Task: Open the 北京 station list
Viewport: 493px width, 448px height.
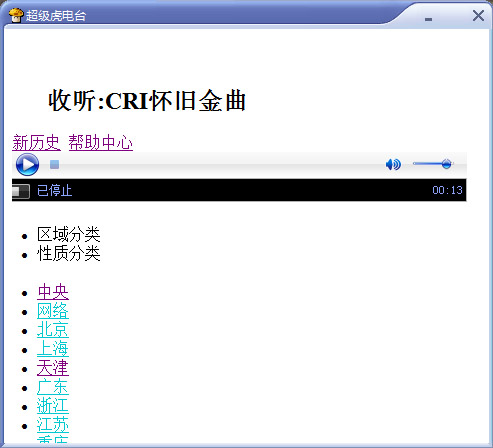Action: point(53,330)
